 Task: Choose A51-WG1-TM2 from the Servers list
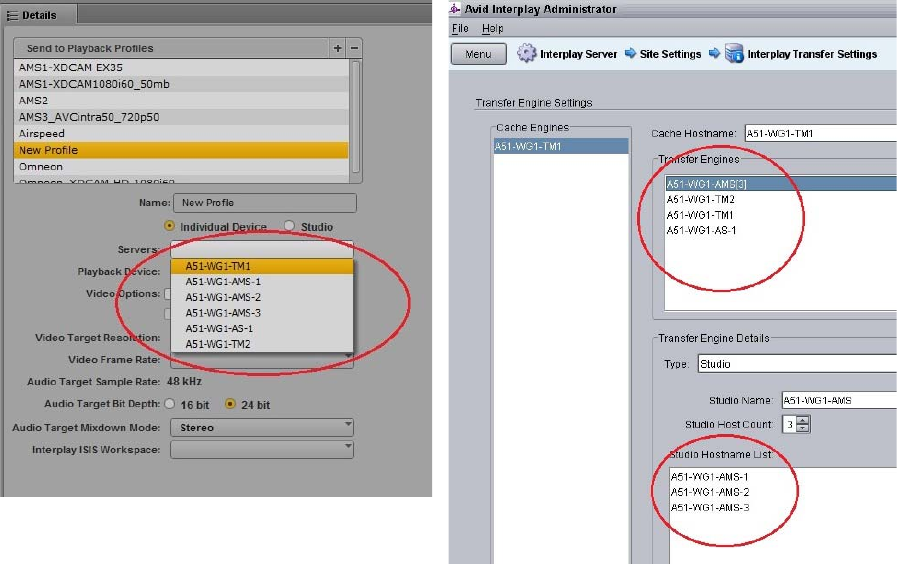point(261,344)
